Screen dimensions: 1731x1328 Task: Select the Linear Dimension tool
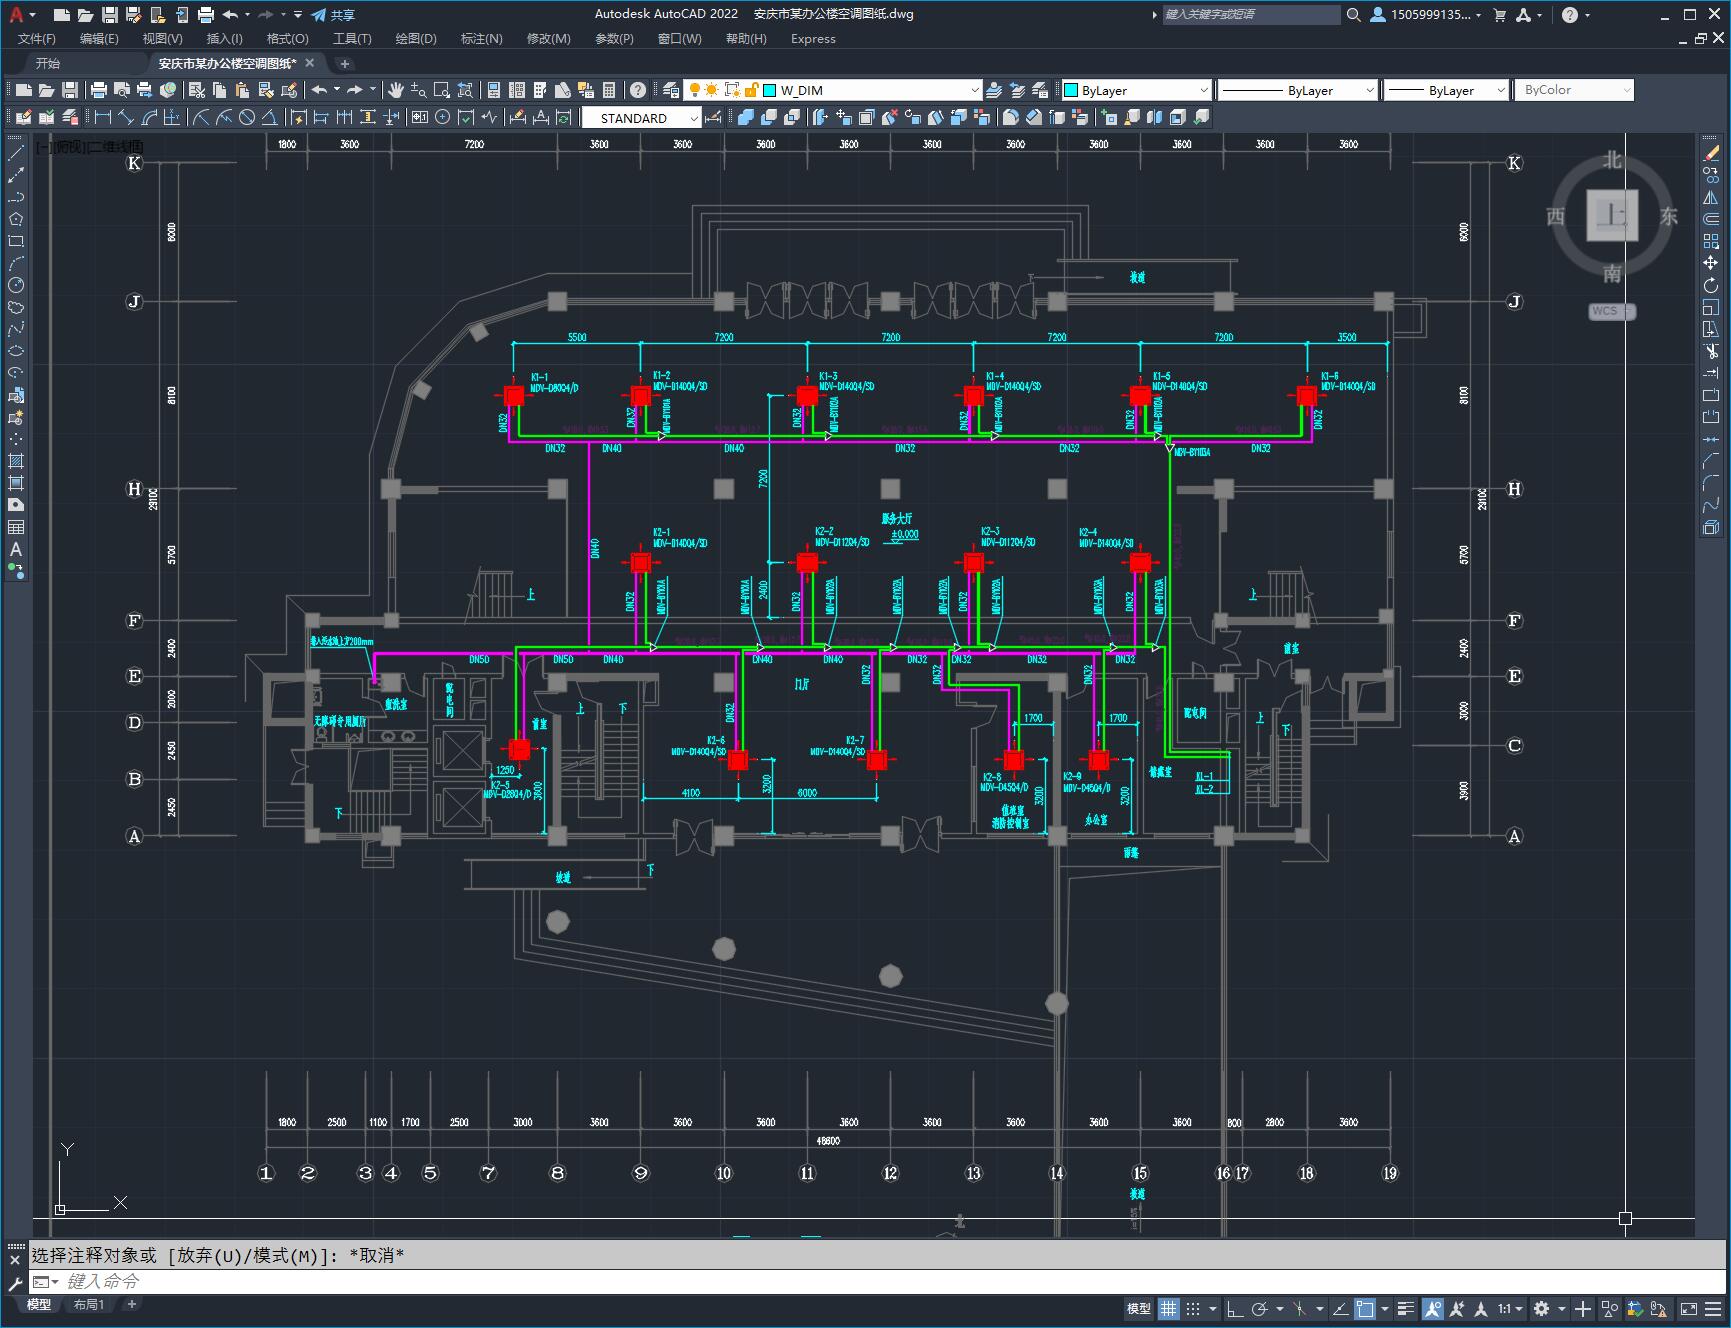(102, 118)
